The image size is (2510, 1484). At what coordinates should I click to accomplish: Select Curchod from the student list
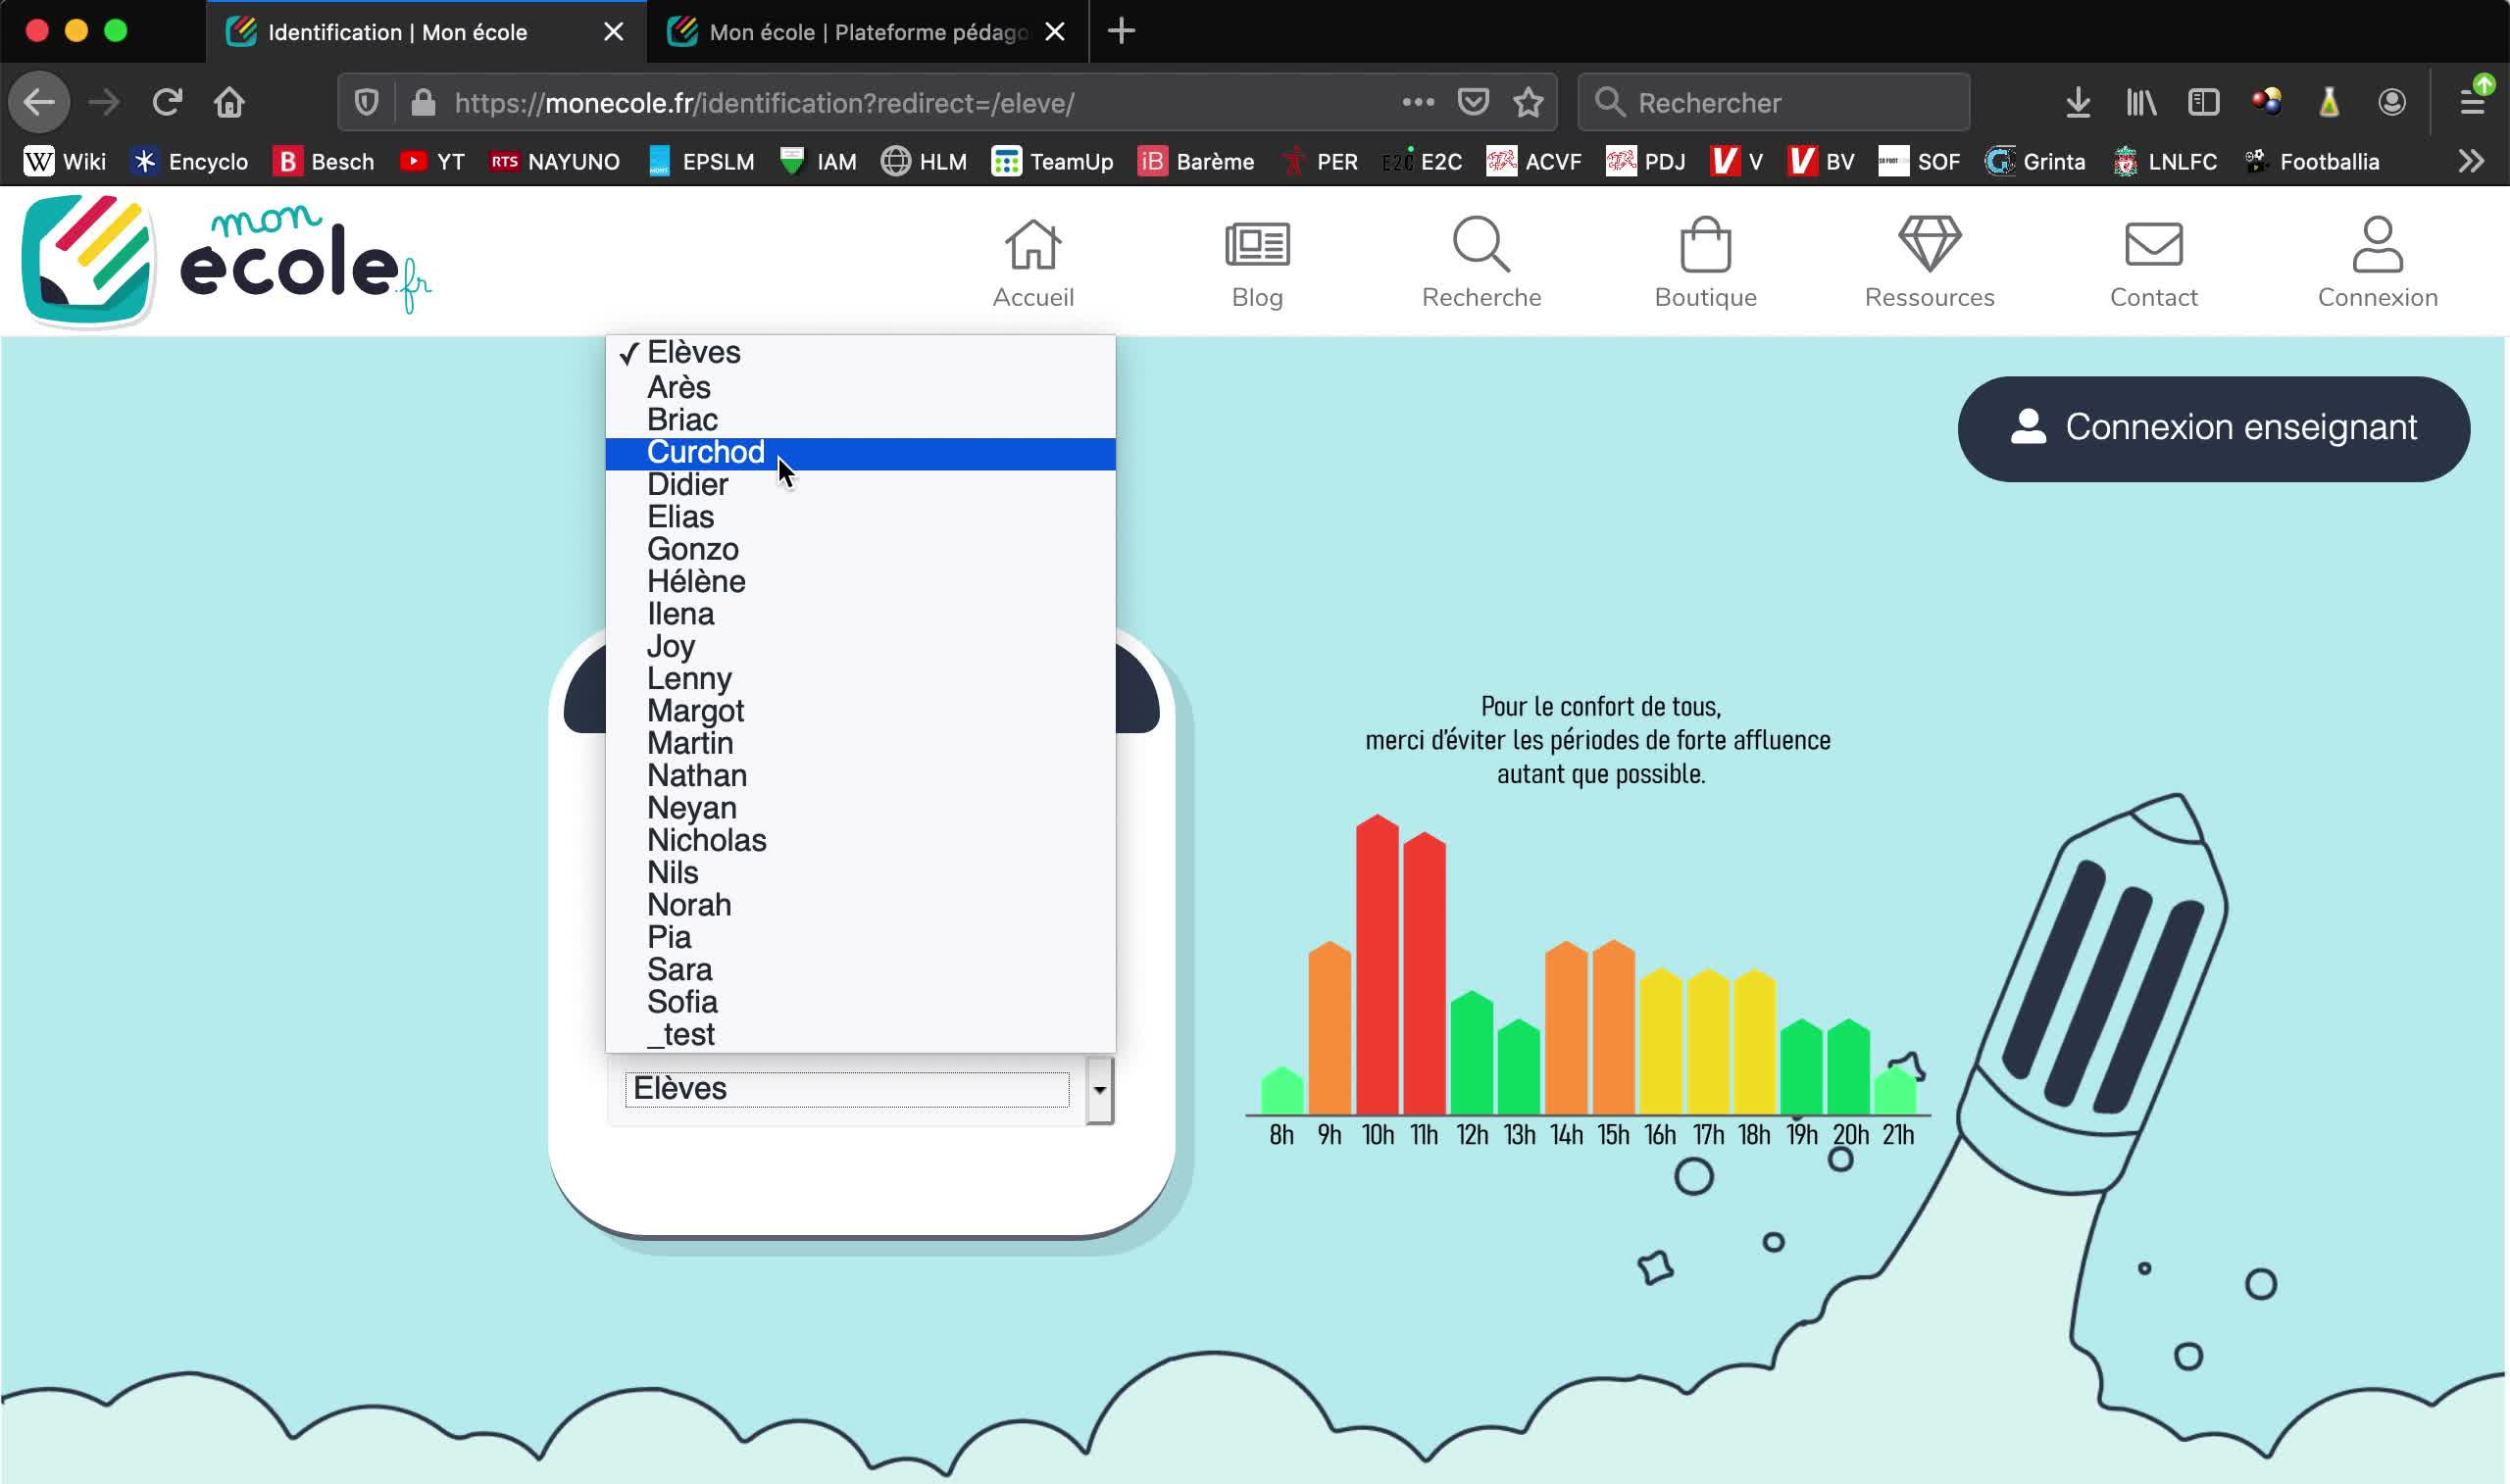click(x=705, y=453)
